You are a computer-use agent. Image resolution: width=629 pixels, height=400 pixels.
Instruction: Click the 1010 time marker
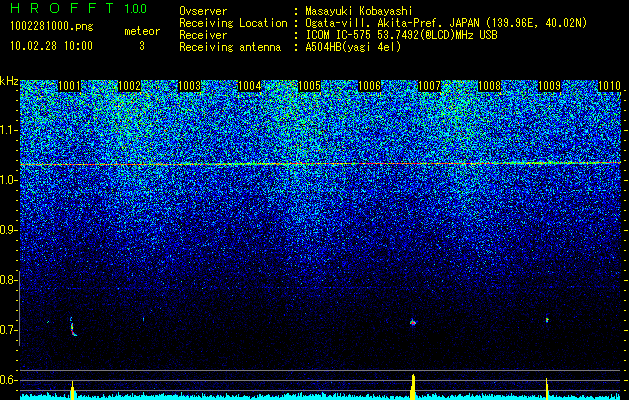point(609,86)
